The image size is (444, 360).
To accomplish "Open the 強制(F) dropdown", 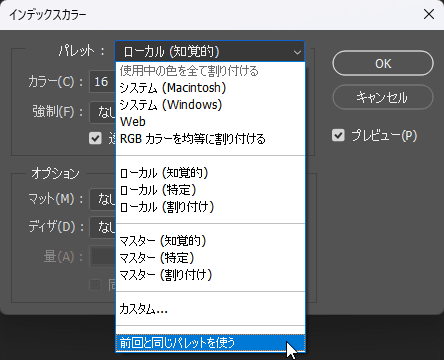I will tap(102, 112).
